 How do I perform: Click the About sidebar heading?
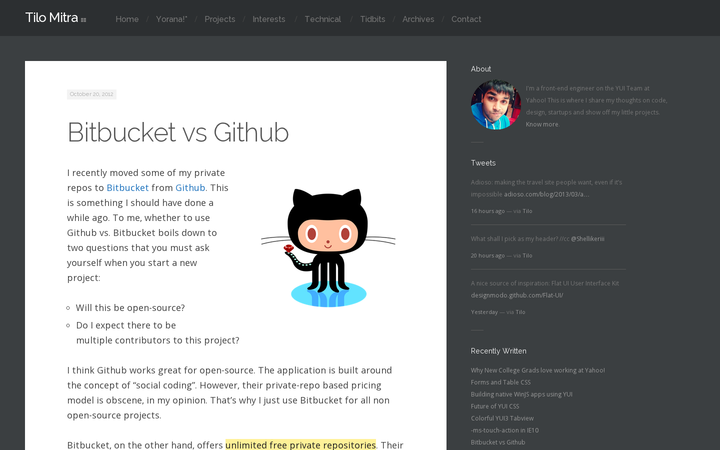pos(481,69)
